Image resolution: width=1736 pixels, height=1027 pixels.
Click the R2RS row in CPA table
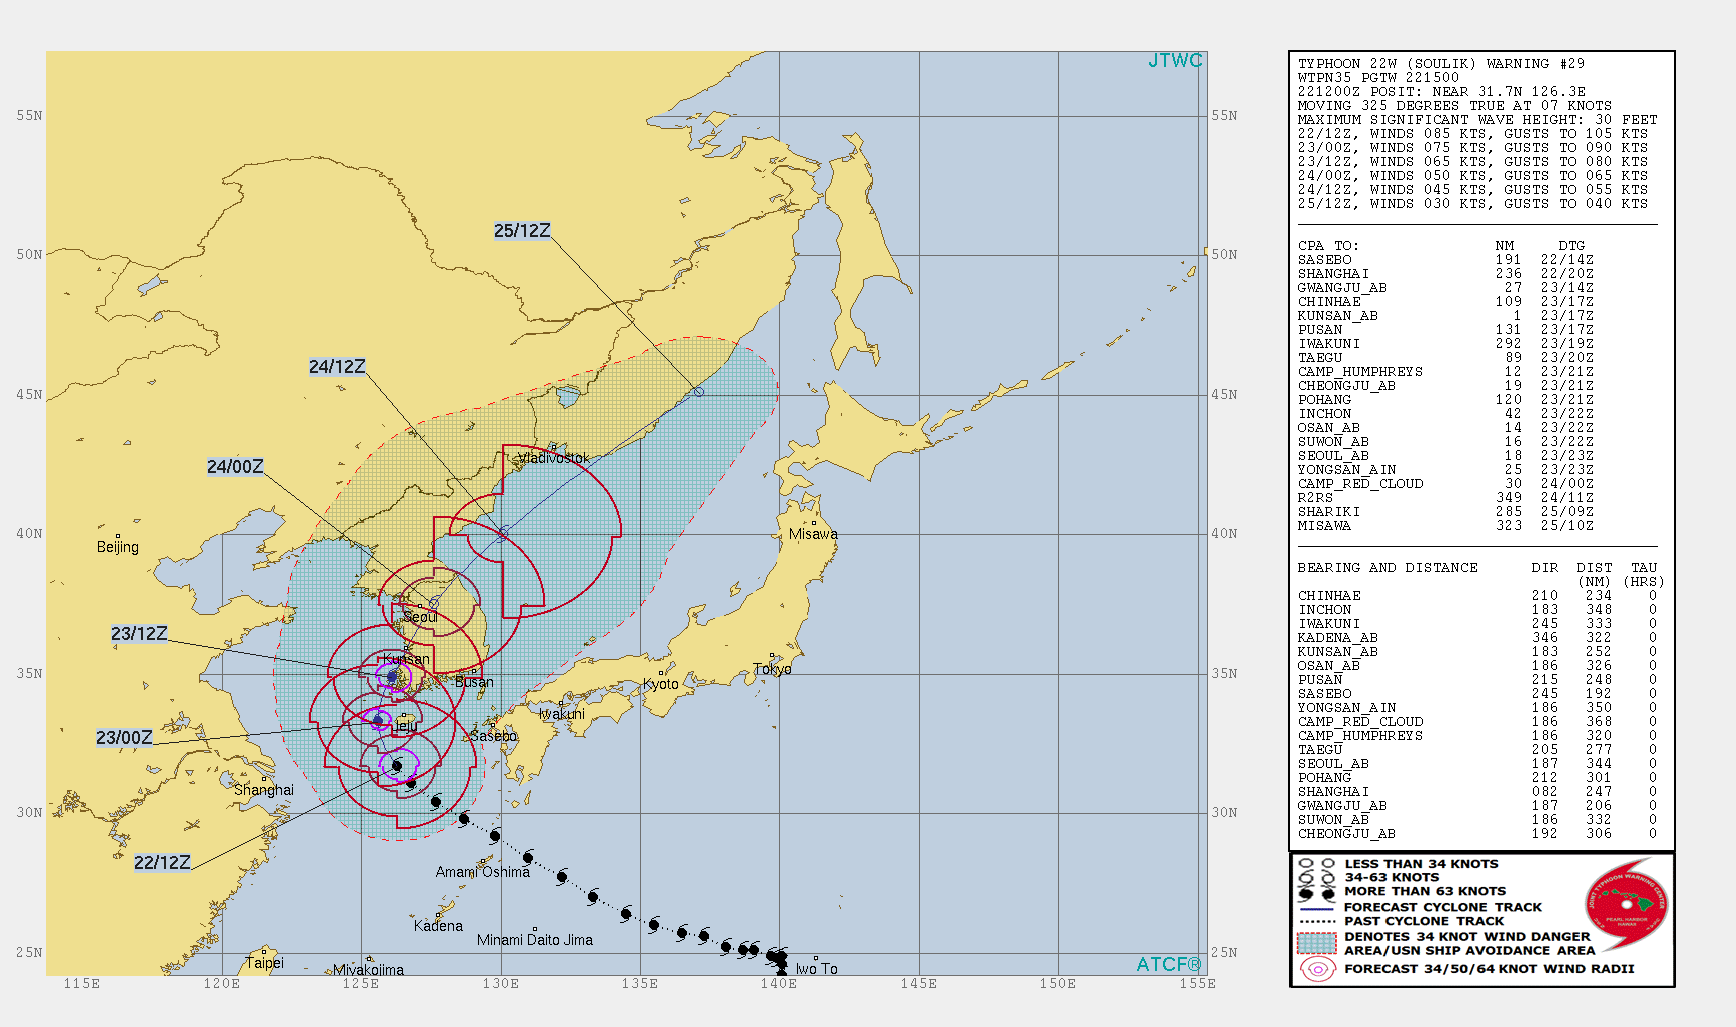click(1445, 497)
